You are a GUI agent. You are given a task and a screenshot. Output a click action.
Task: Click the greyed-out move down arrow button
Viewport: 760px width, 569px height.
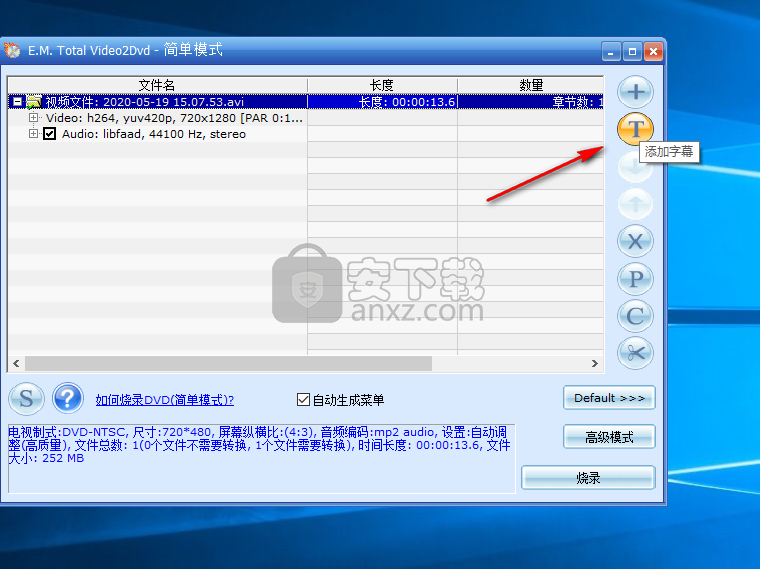click(635, 166)
